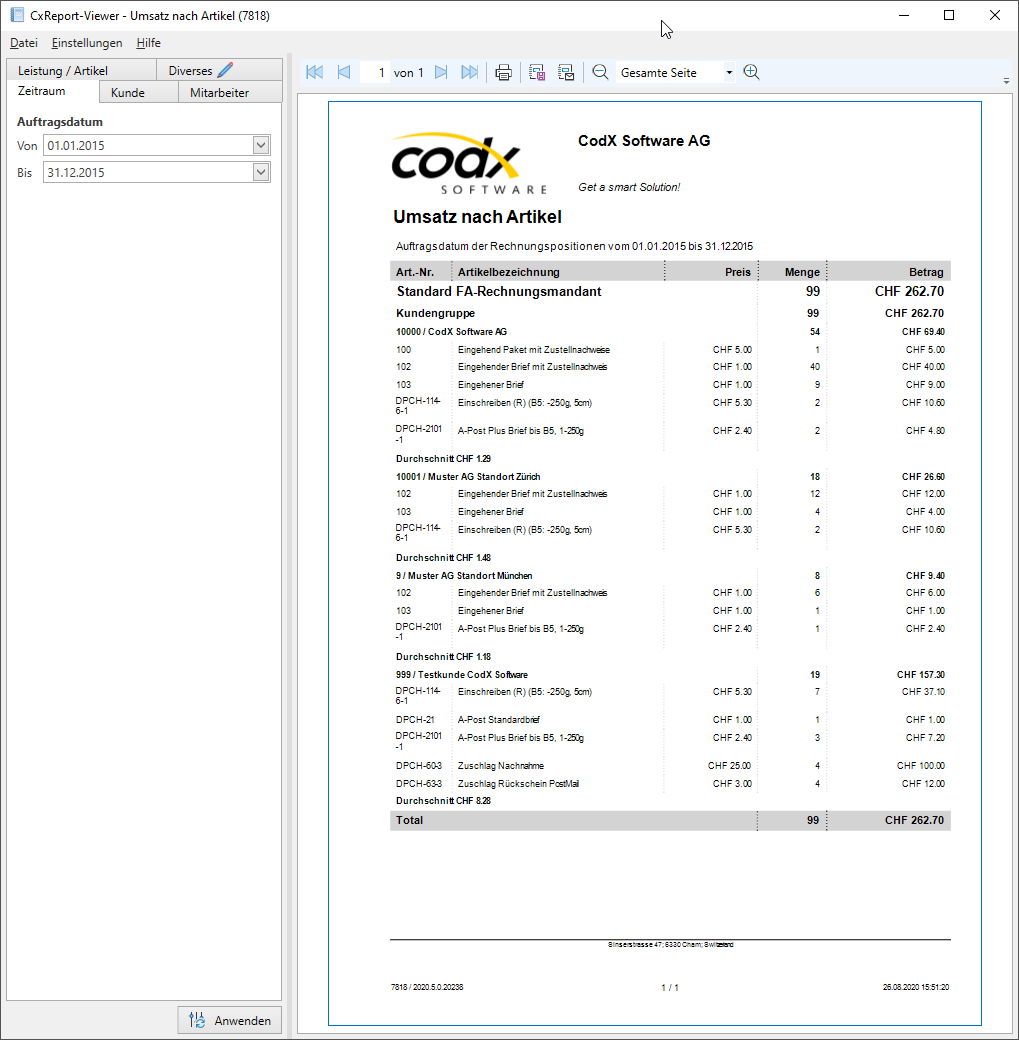Click the current page number field

tap(374, 72)
